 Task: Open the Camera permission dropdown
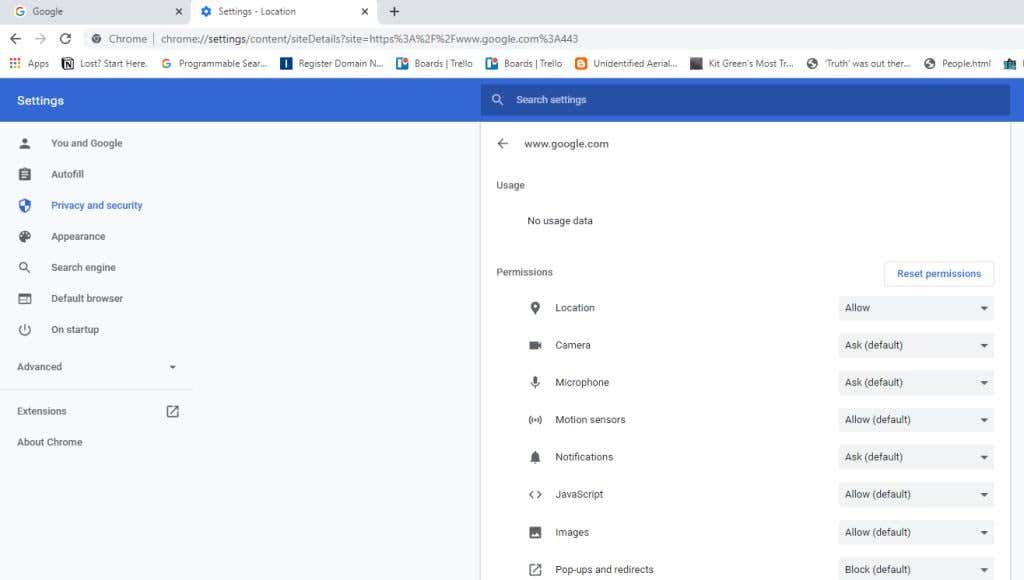[x=916, y=346]
